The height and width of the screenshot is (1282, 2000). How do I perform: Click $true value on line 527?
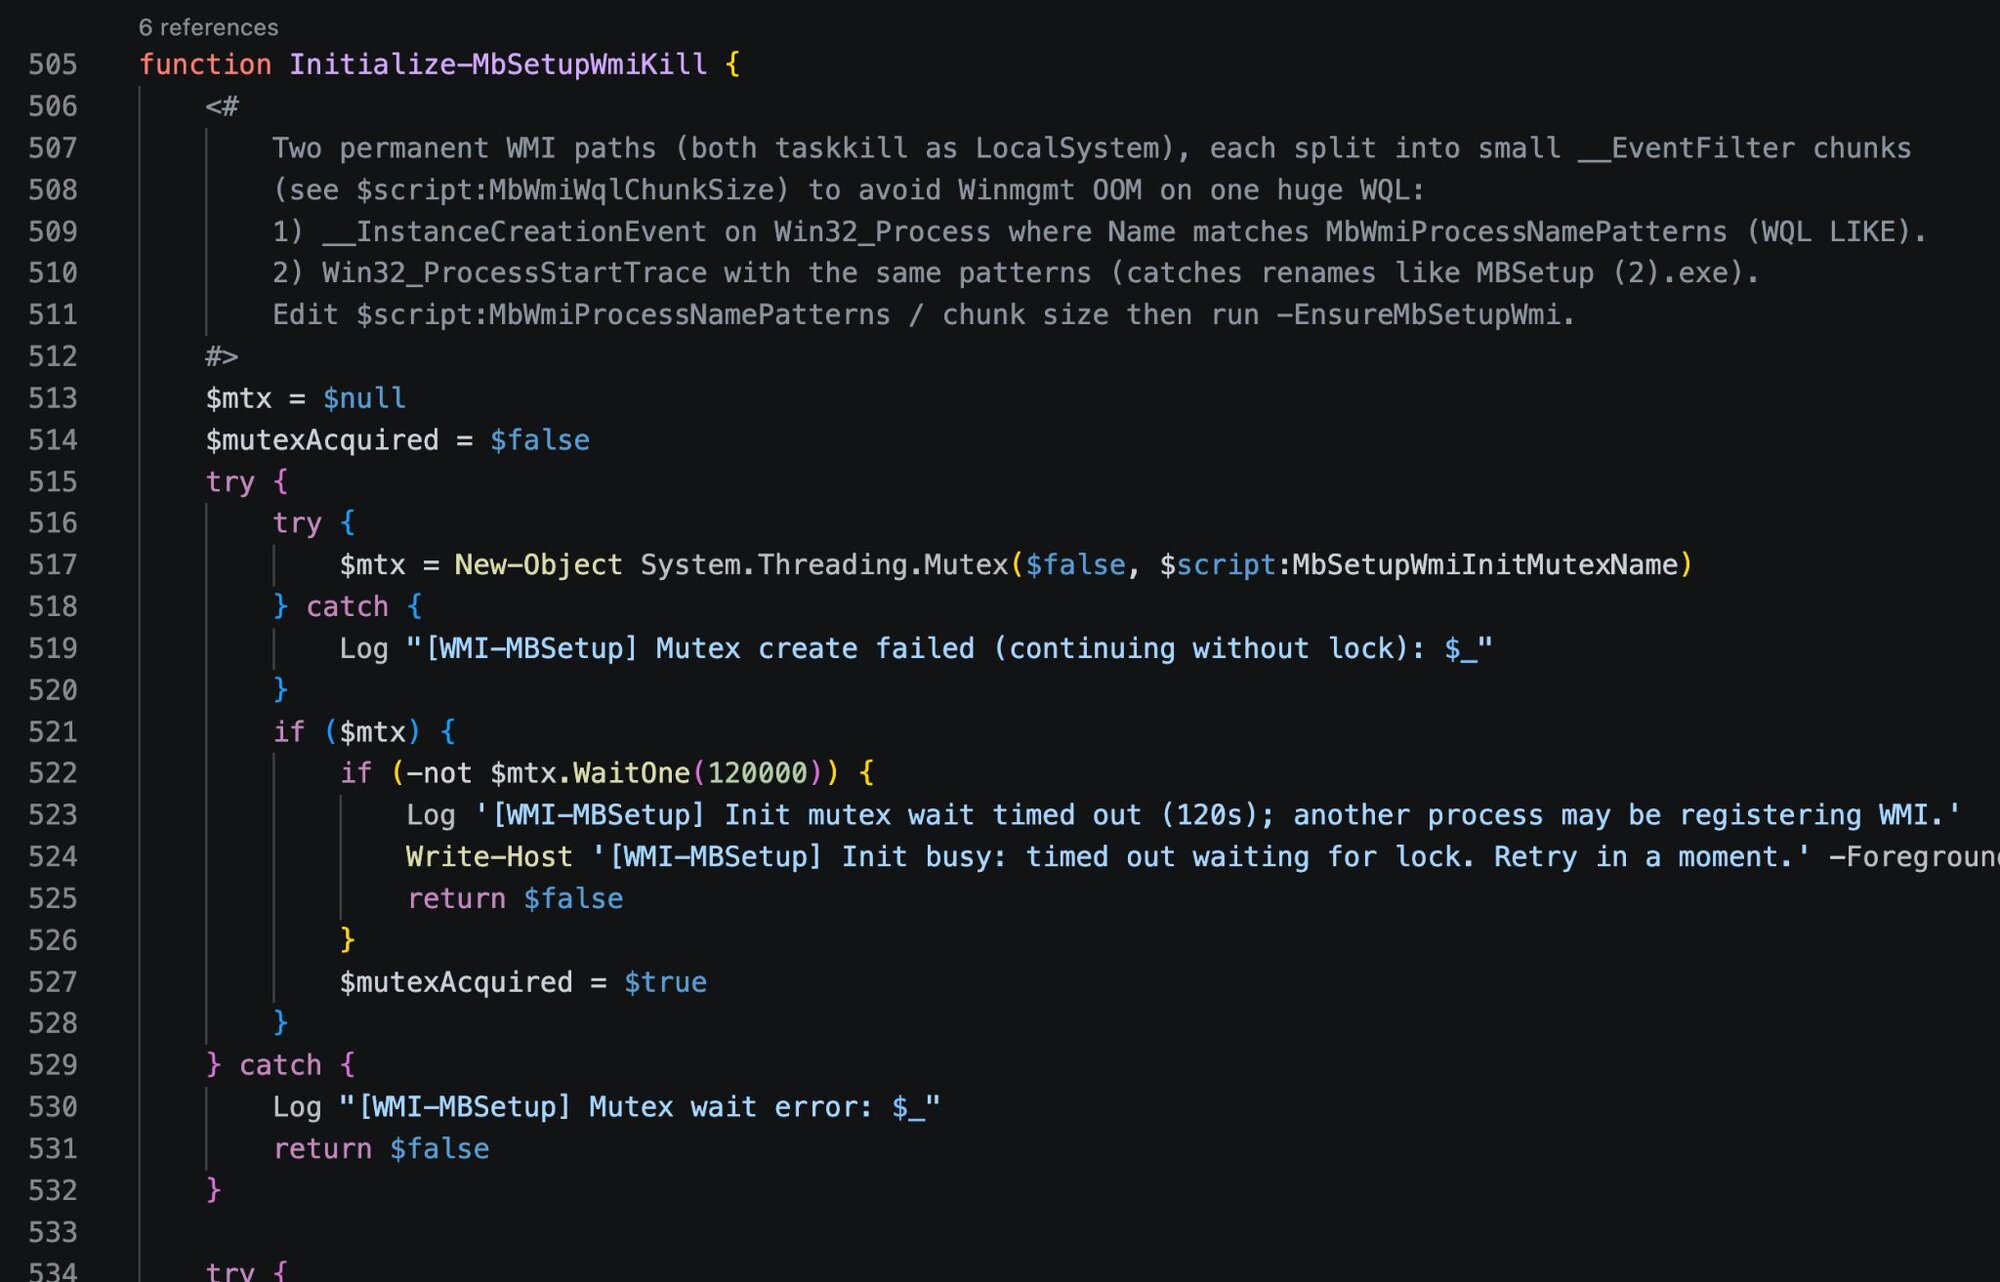pos(665,982)
